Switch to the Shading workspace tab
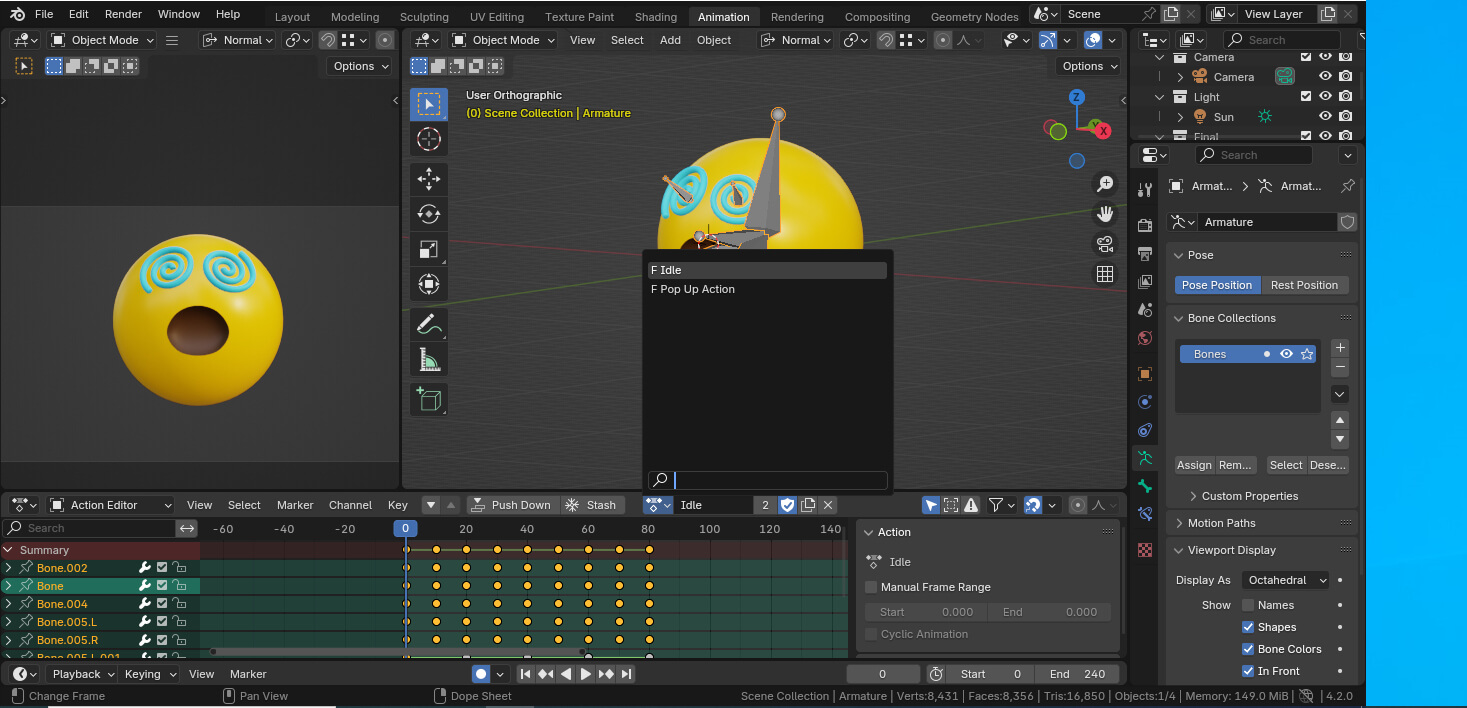The width and height of the screenshot is (1467, 708). 655,17
